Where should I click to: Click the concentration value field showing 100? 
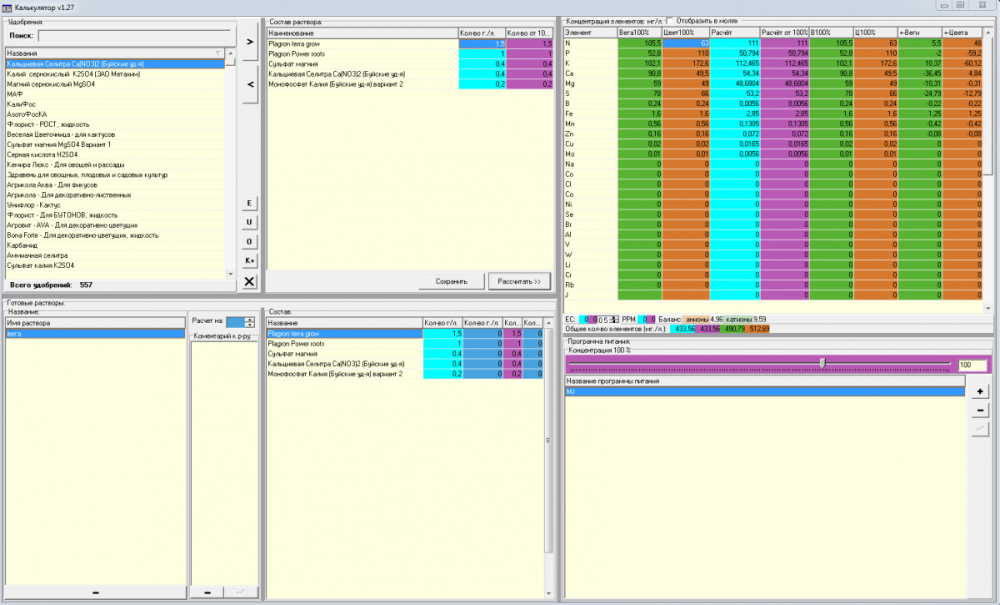tap(972, 365)
